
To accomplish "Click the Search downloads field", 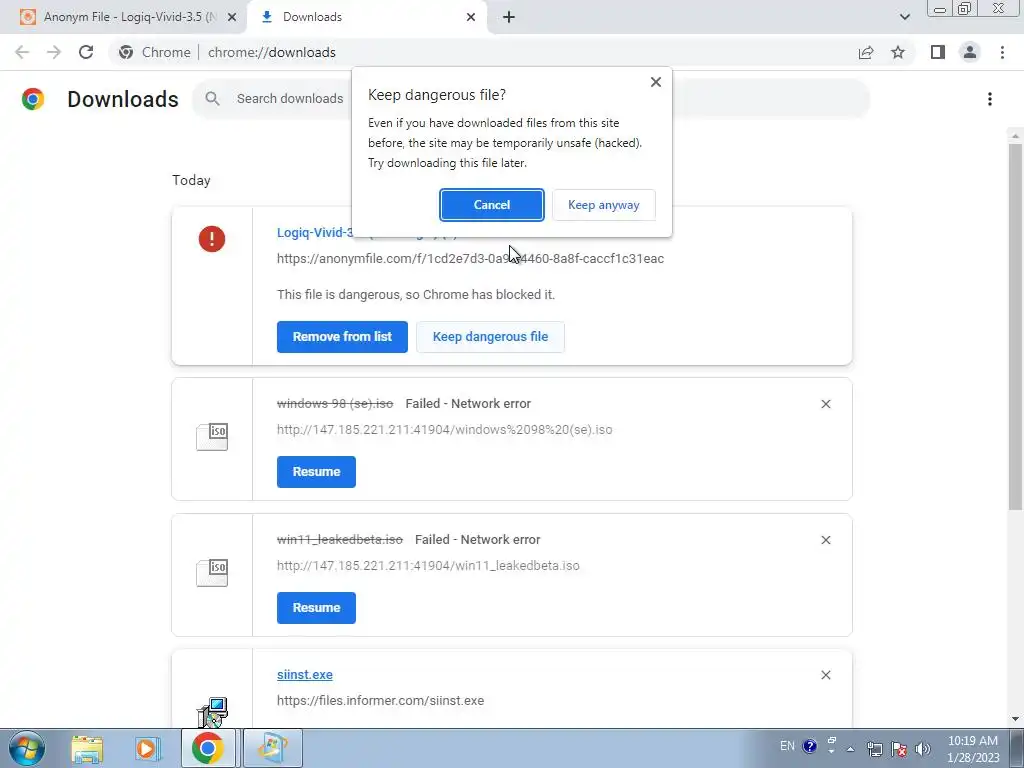I will pos(530,99).
